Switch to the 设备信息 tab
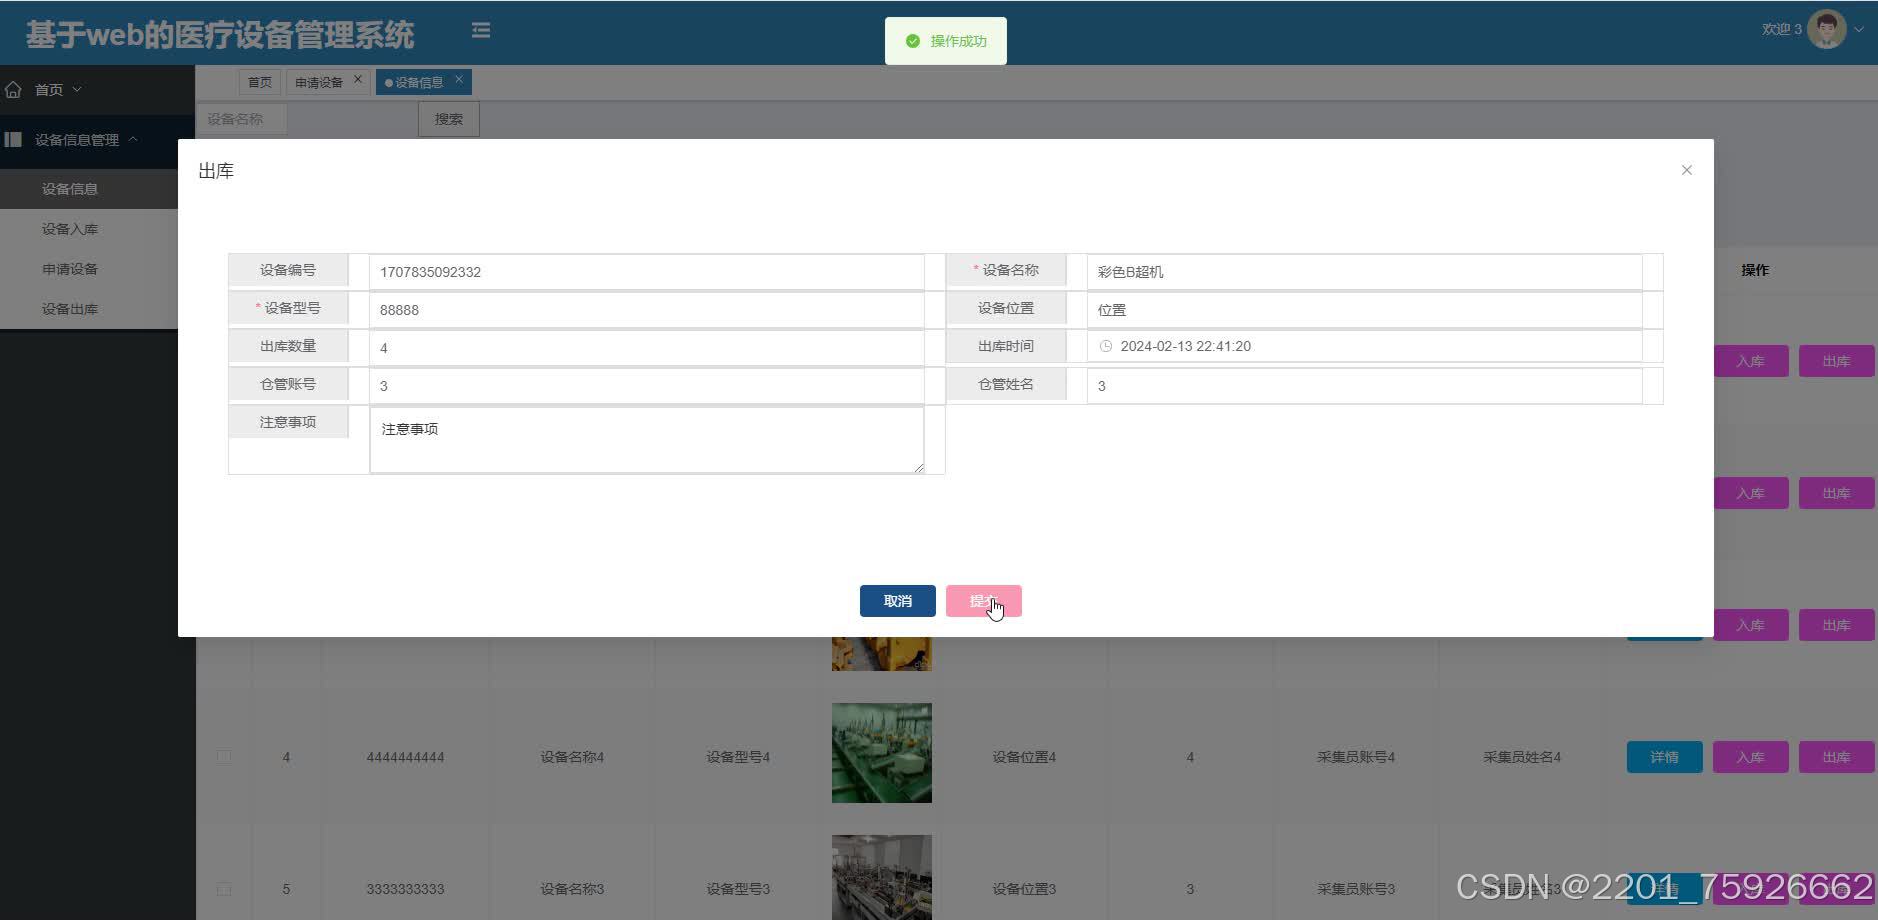Viewport: 1878px width, 920px height. (419, 82)
